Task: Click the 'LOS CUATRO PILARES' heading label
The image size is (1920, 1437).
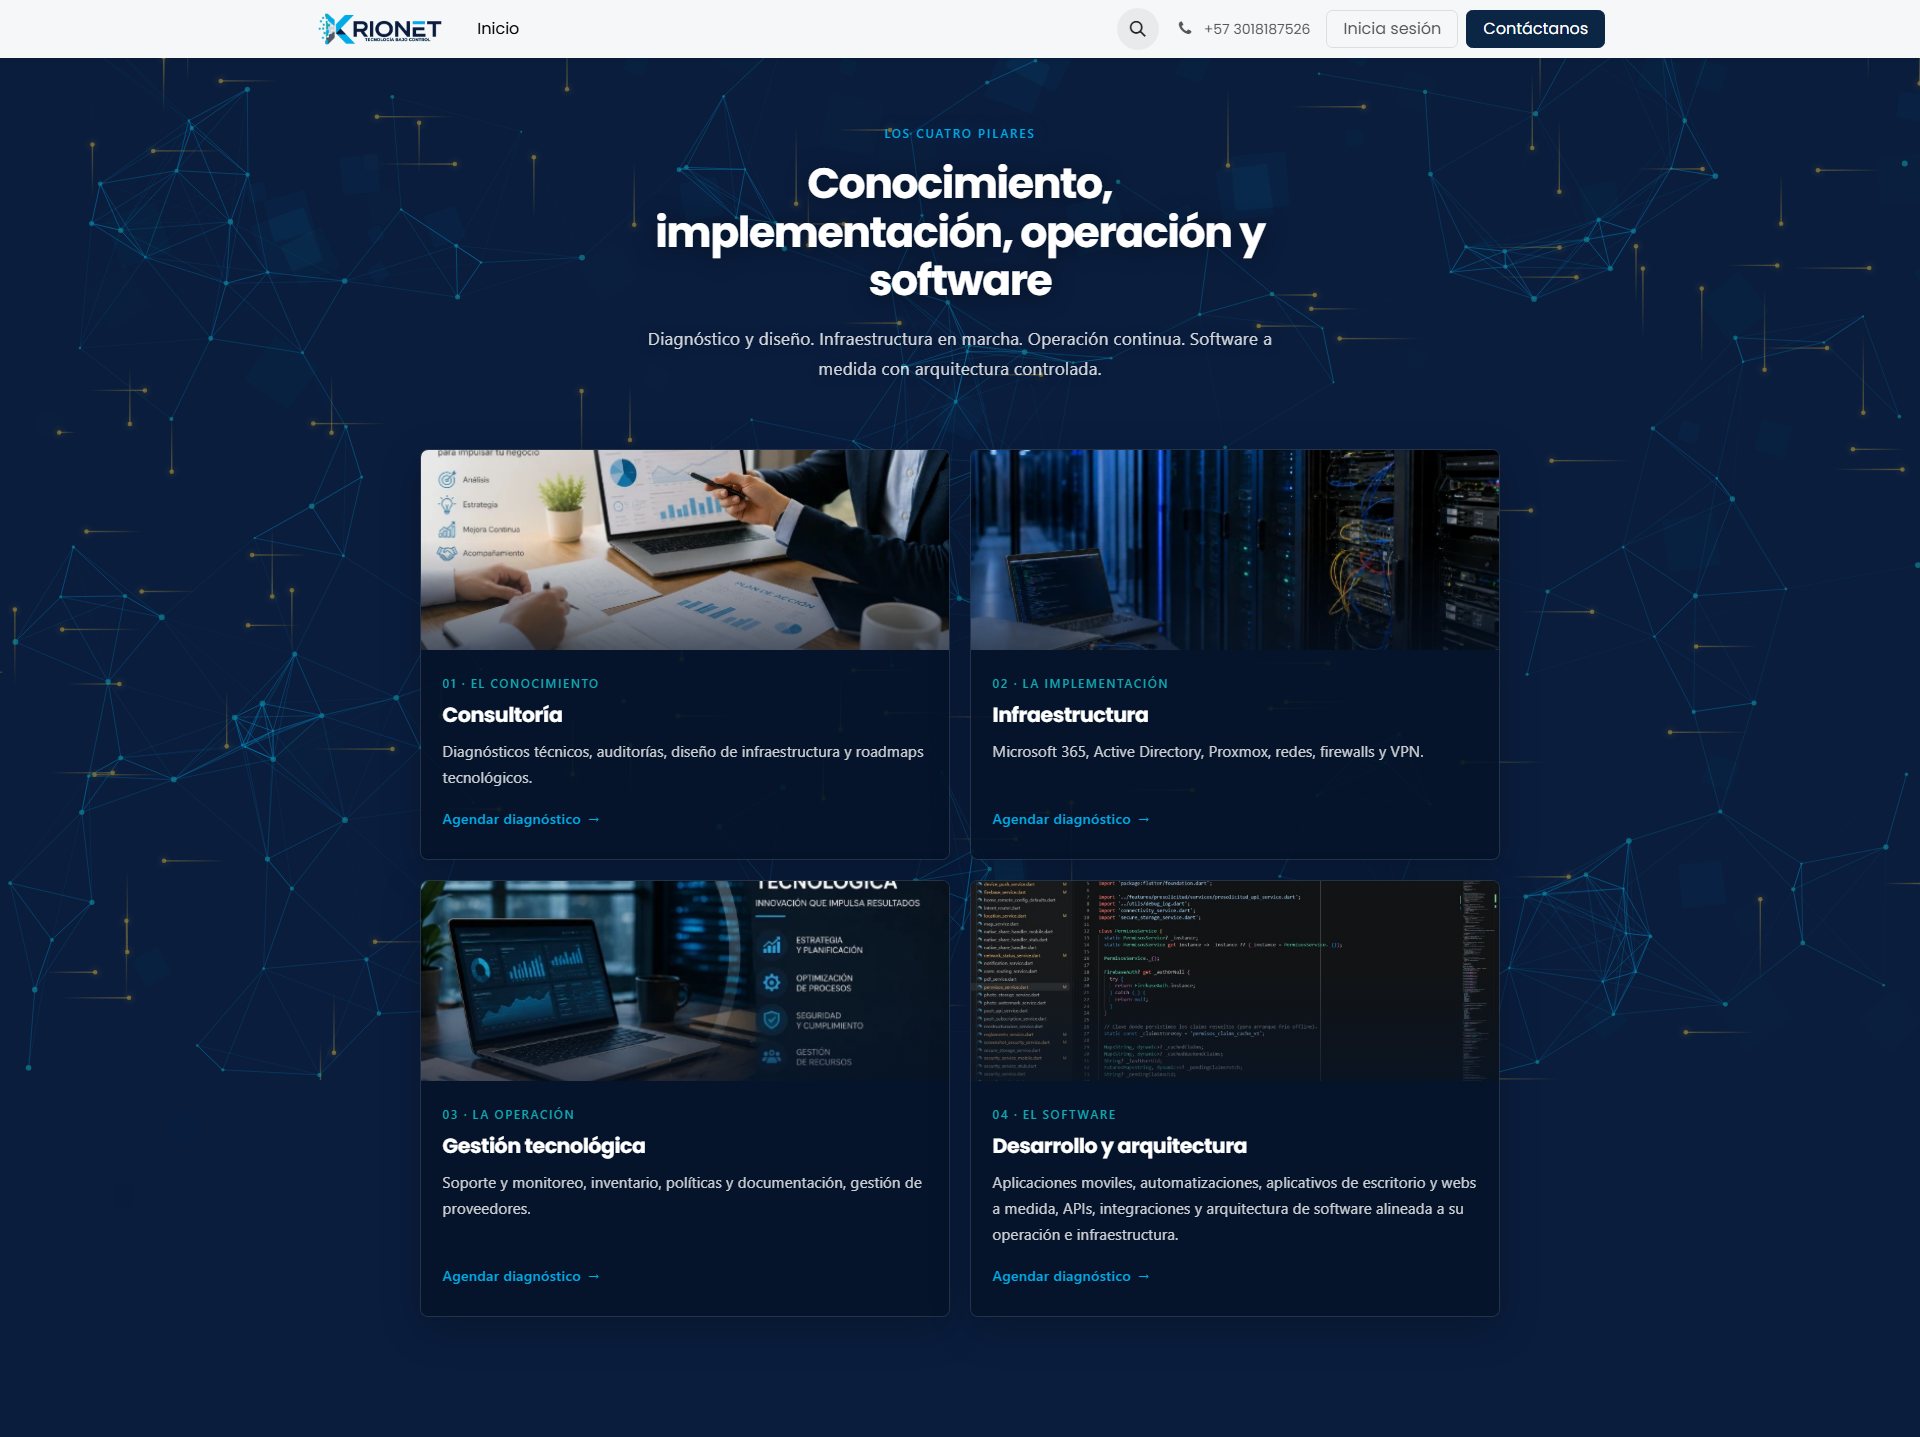Action: point(959,134)
